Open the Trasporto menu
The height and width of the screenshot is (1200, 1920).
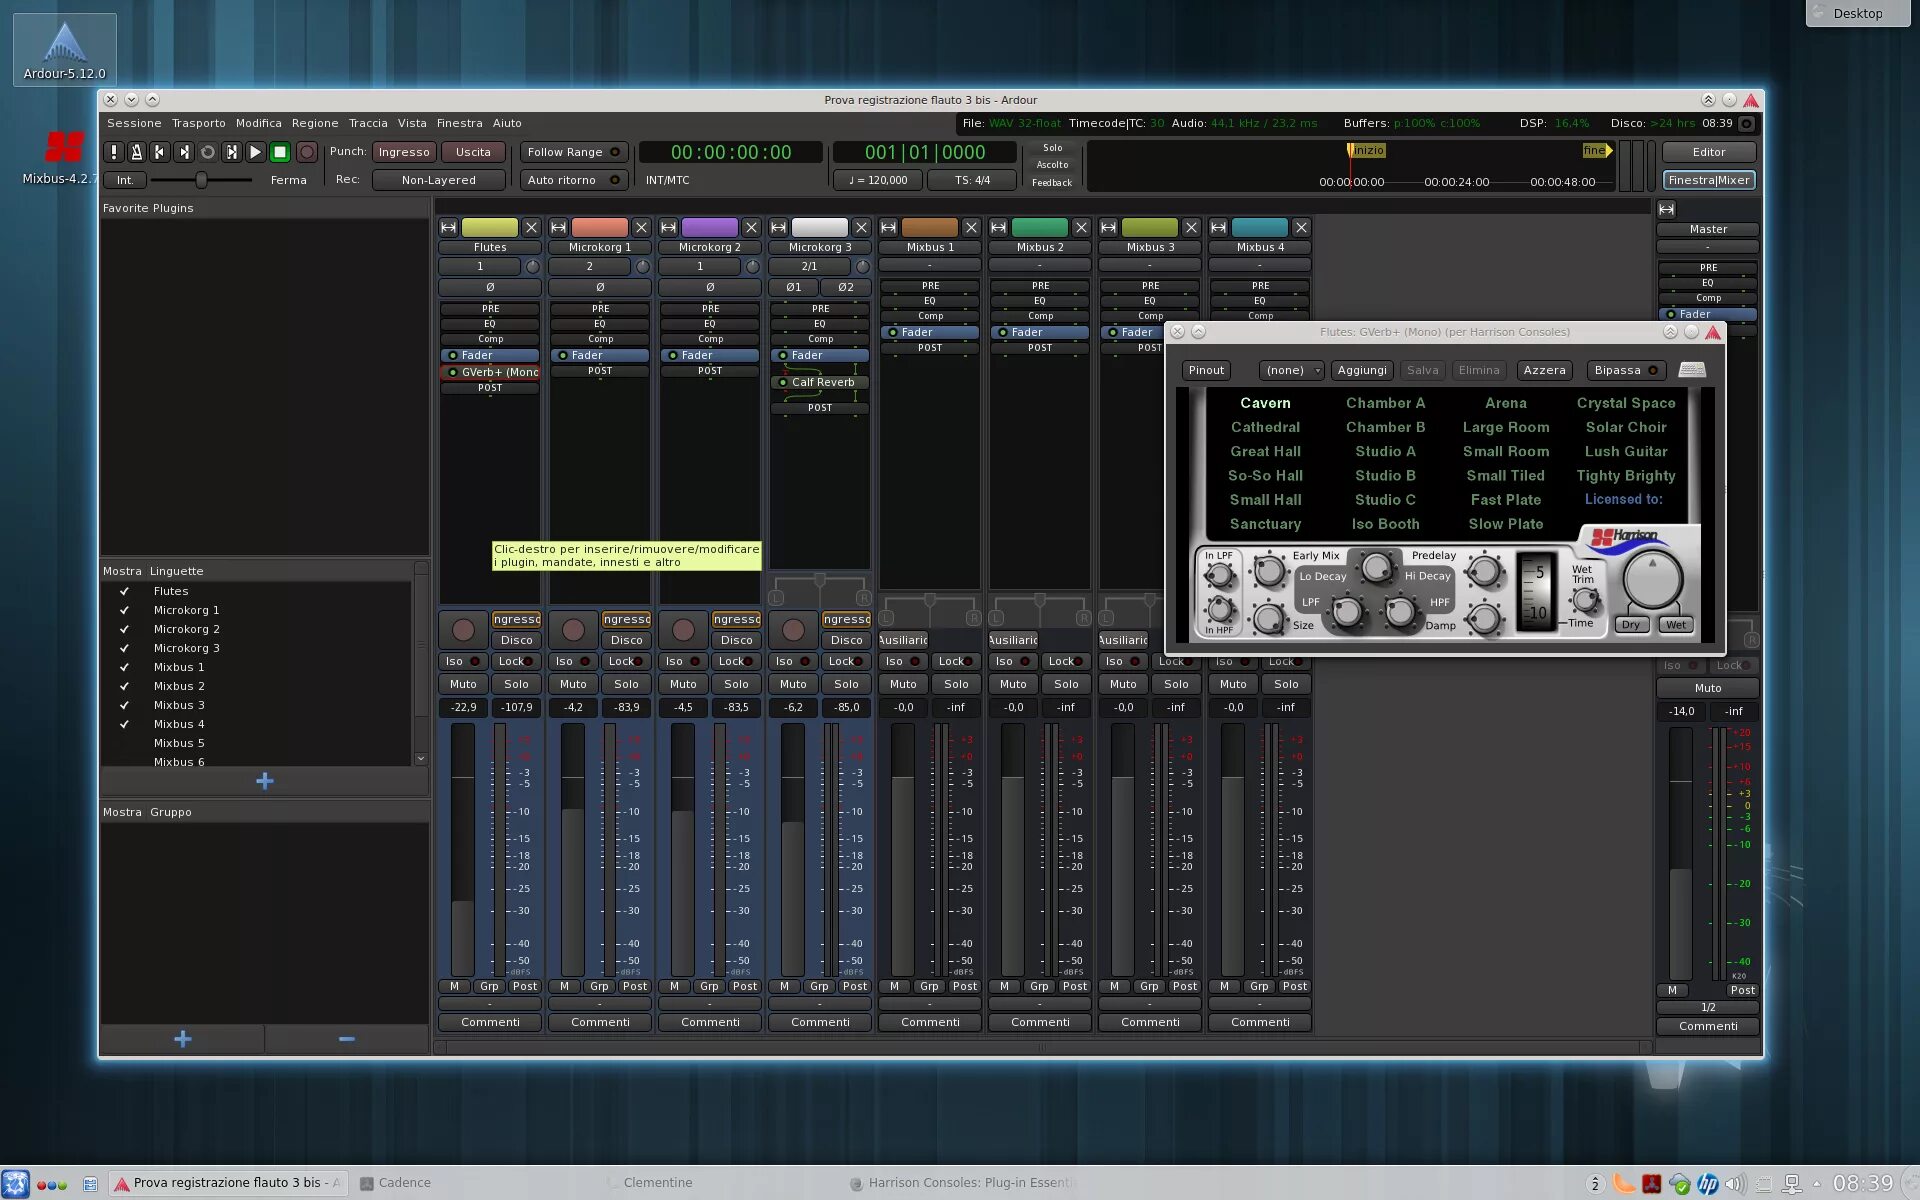pos(199,123)
